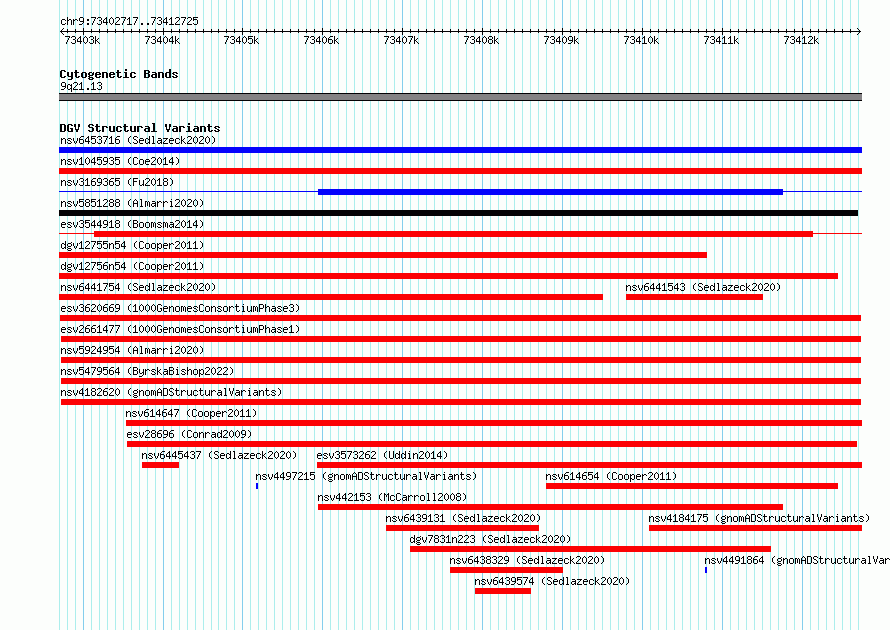Open nsv614654 (Cooper2011) label
This screenshot has width=890, height=630.
[611, 476]
